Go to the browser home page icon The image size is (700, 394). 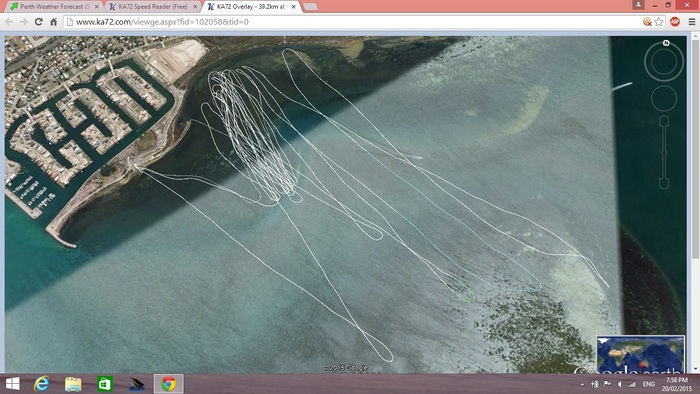point(54,22)
